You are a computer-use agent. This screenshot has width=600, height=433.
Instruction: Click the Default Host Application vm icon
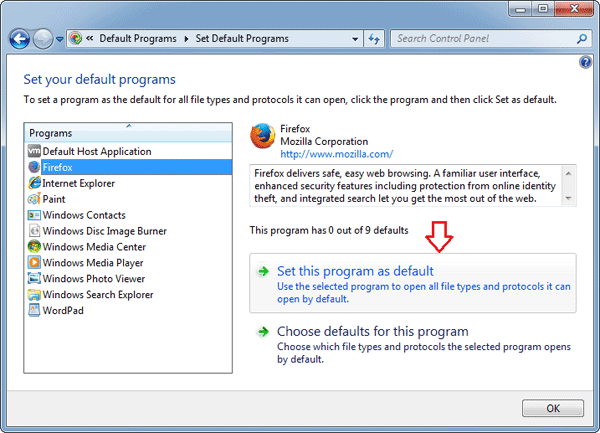[34, 151]
